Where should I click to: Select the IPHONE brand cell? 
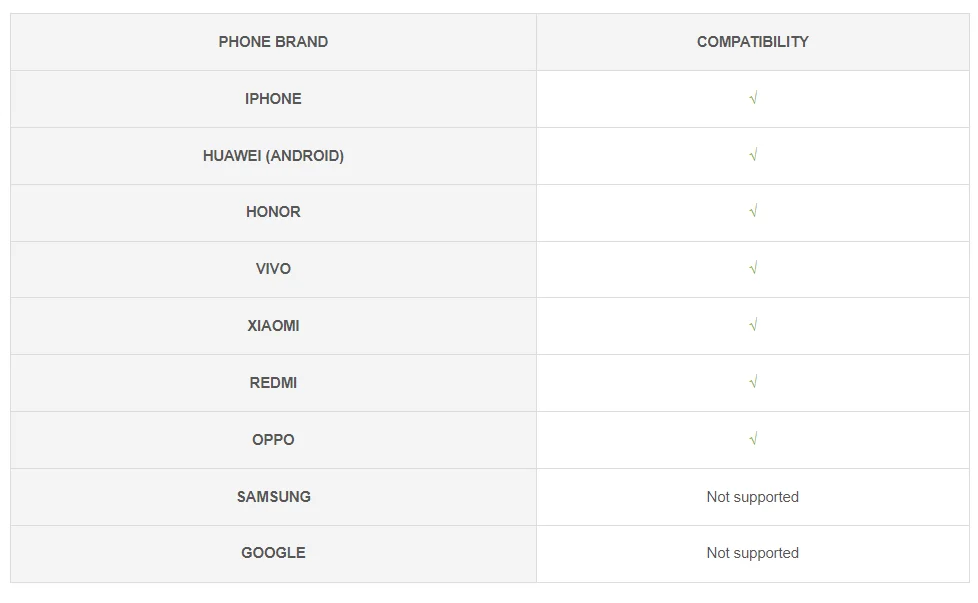coord(273,99)
